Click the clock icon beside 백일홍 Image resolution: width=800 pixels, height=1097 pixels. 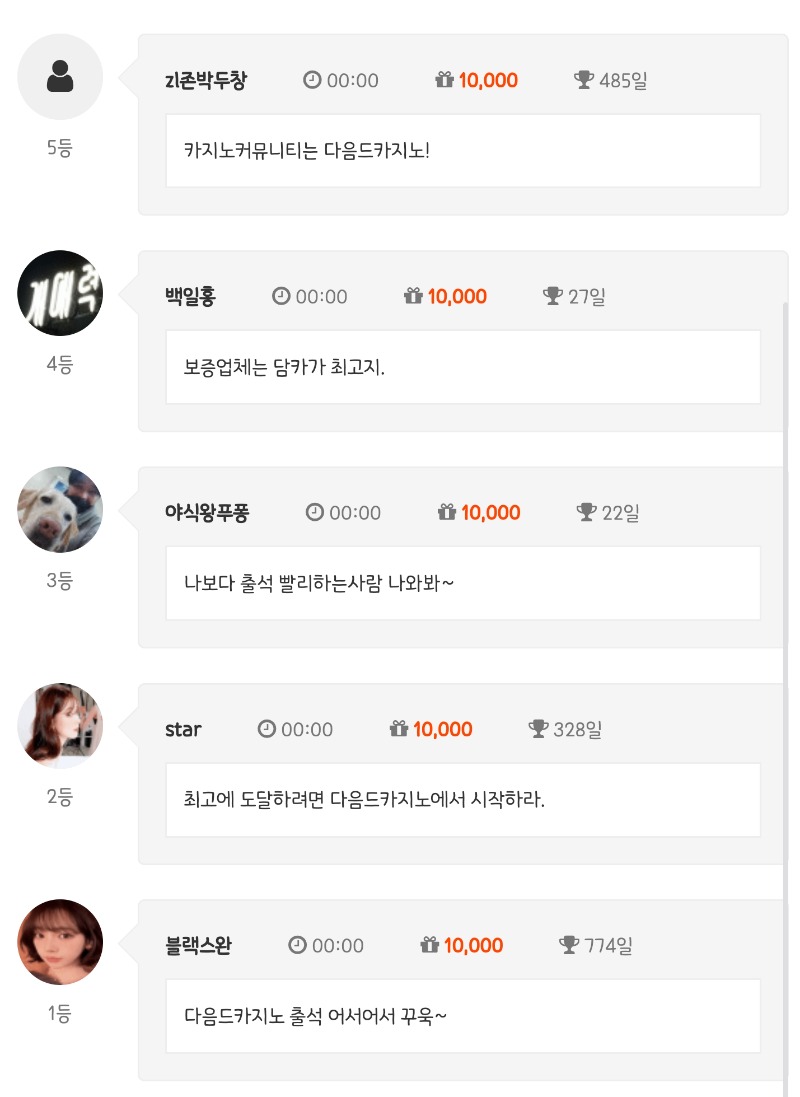click(281, 296)
